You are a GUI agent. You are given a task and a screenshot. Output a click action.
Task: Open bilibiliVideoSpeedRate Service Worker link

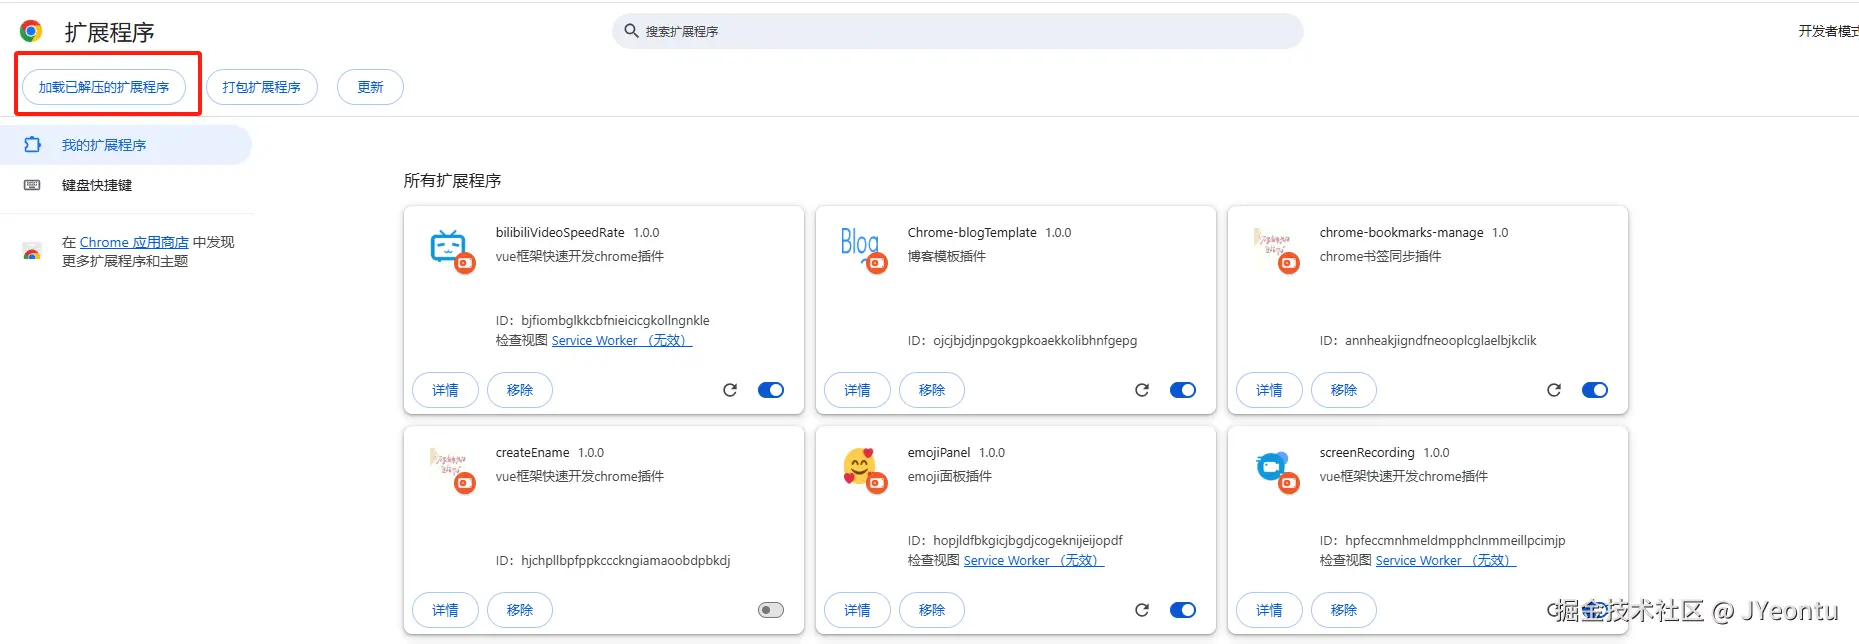pos(622,340)
